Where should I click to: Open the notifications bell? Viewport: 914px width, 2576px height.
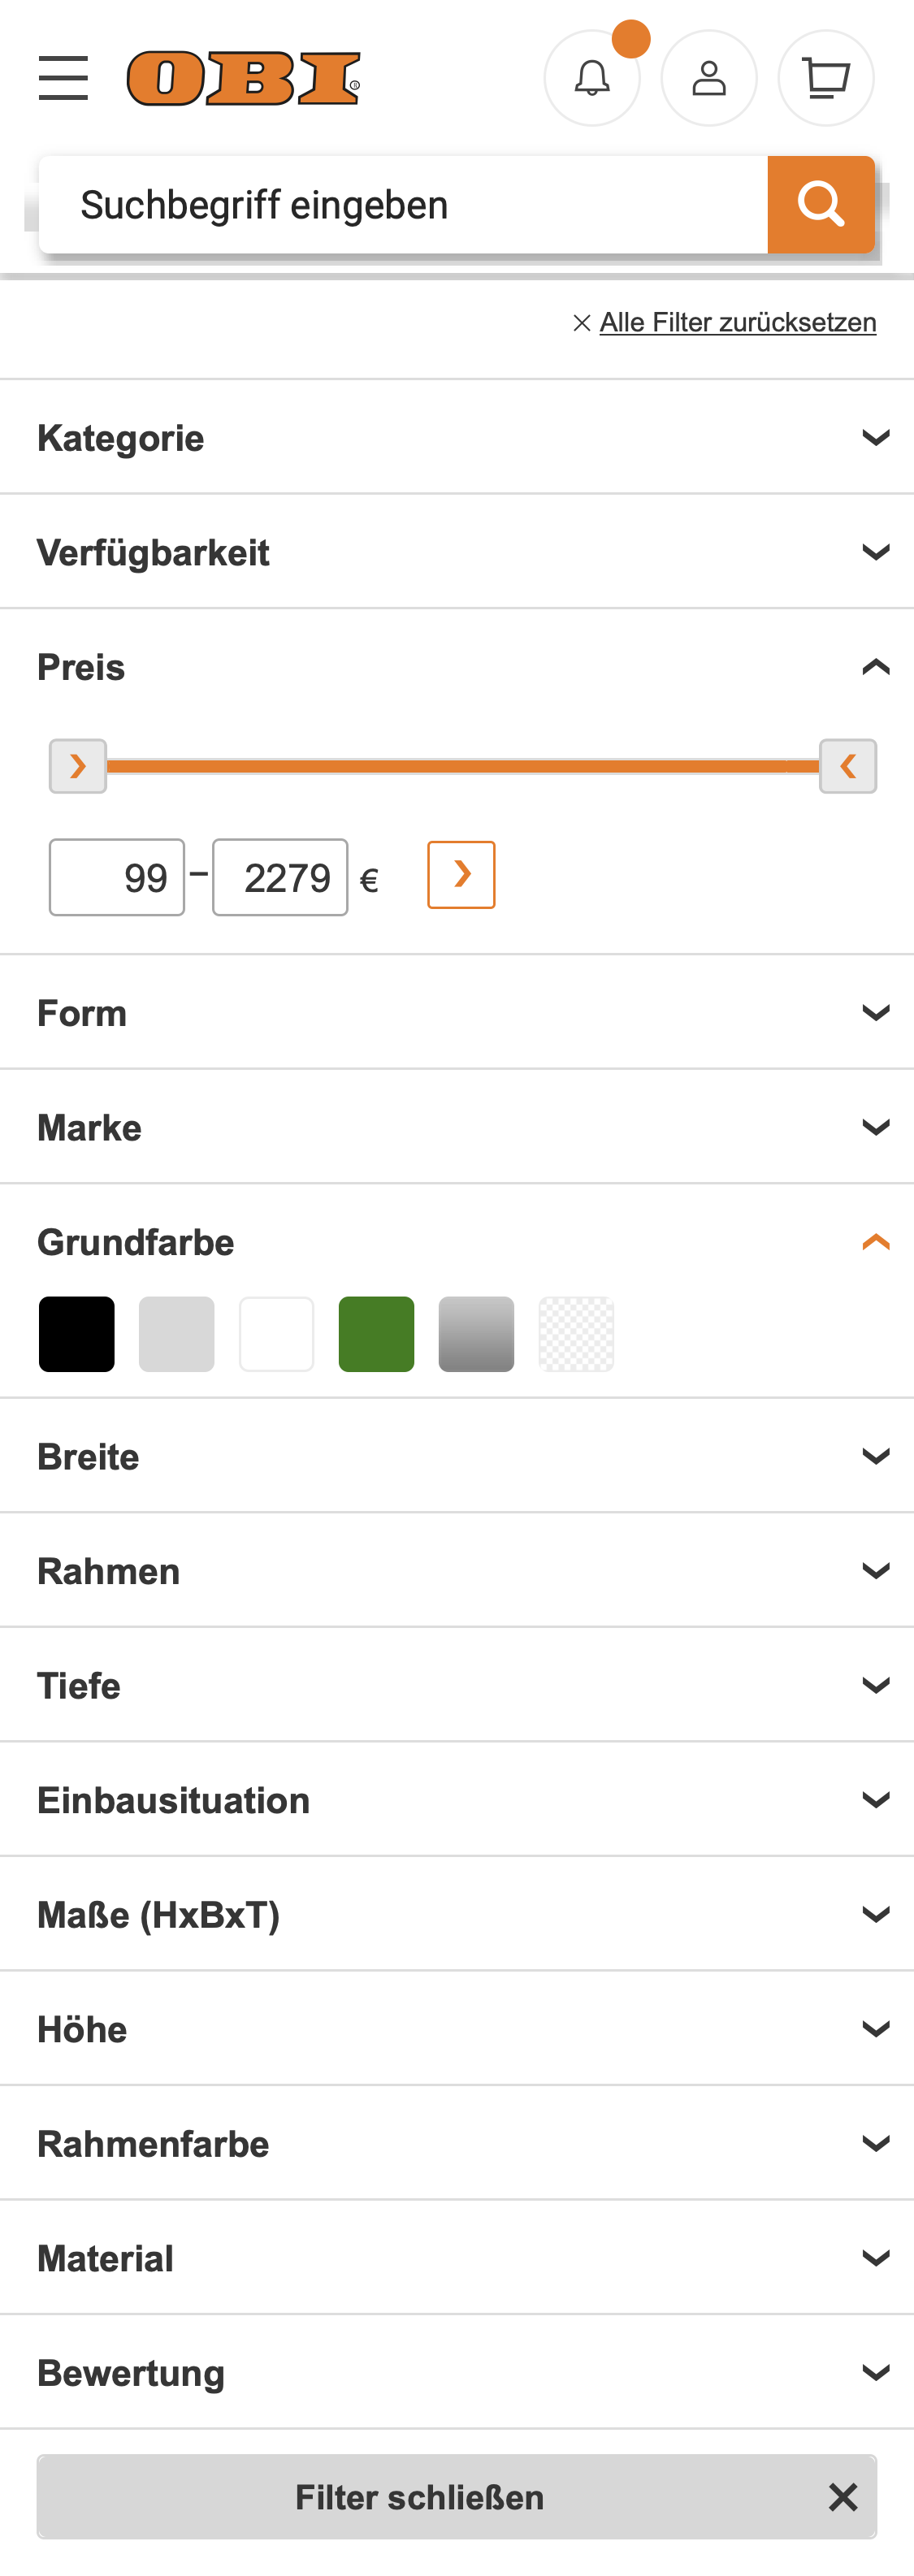pos(592,78)
